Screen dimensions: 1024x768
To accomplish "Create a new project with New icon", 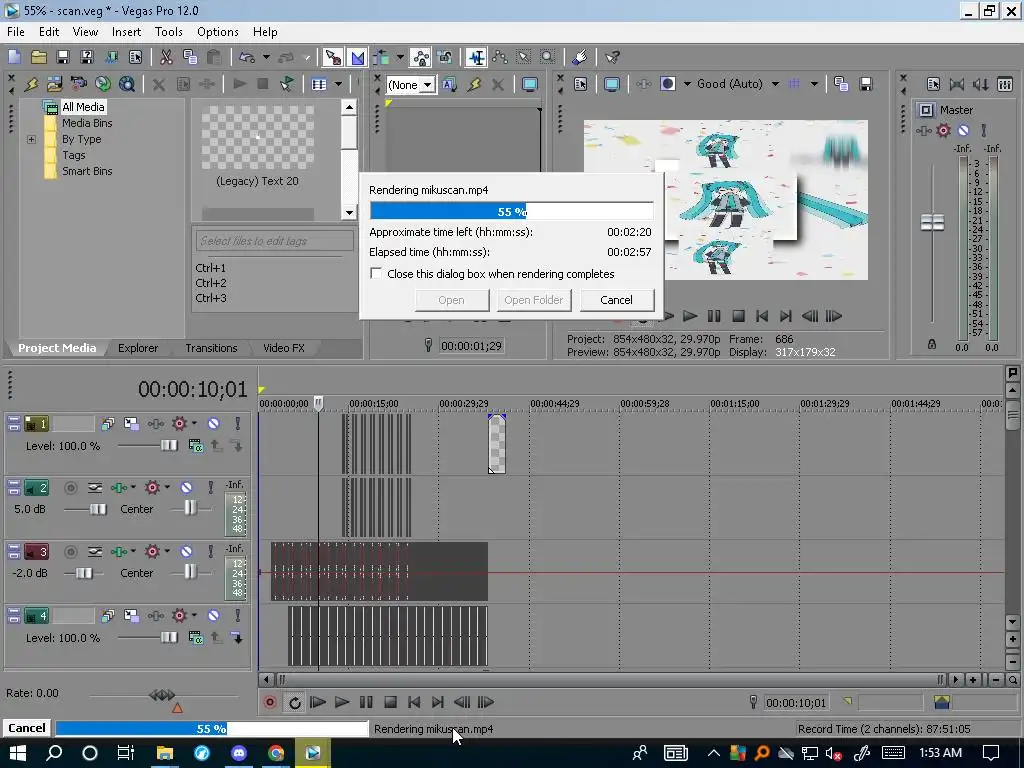I will (14, 57).
